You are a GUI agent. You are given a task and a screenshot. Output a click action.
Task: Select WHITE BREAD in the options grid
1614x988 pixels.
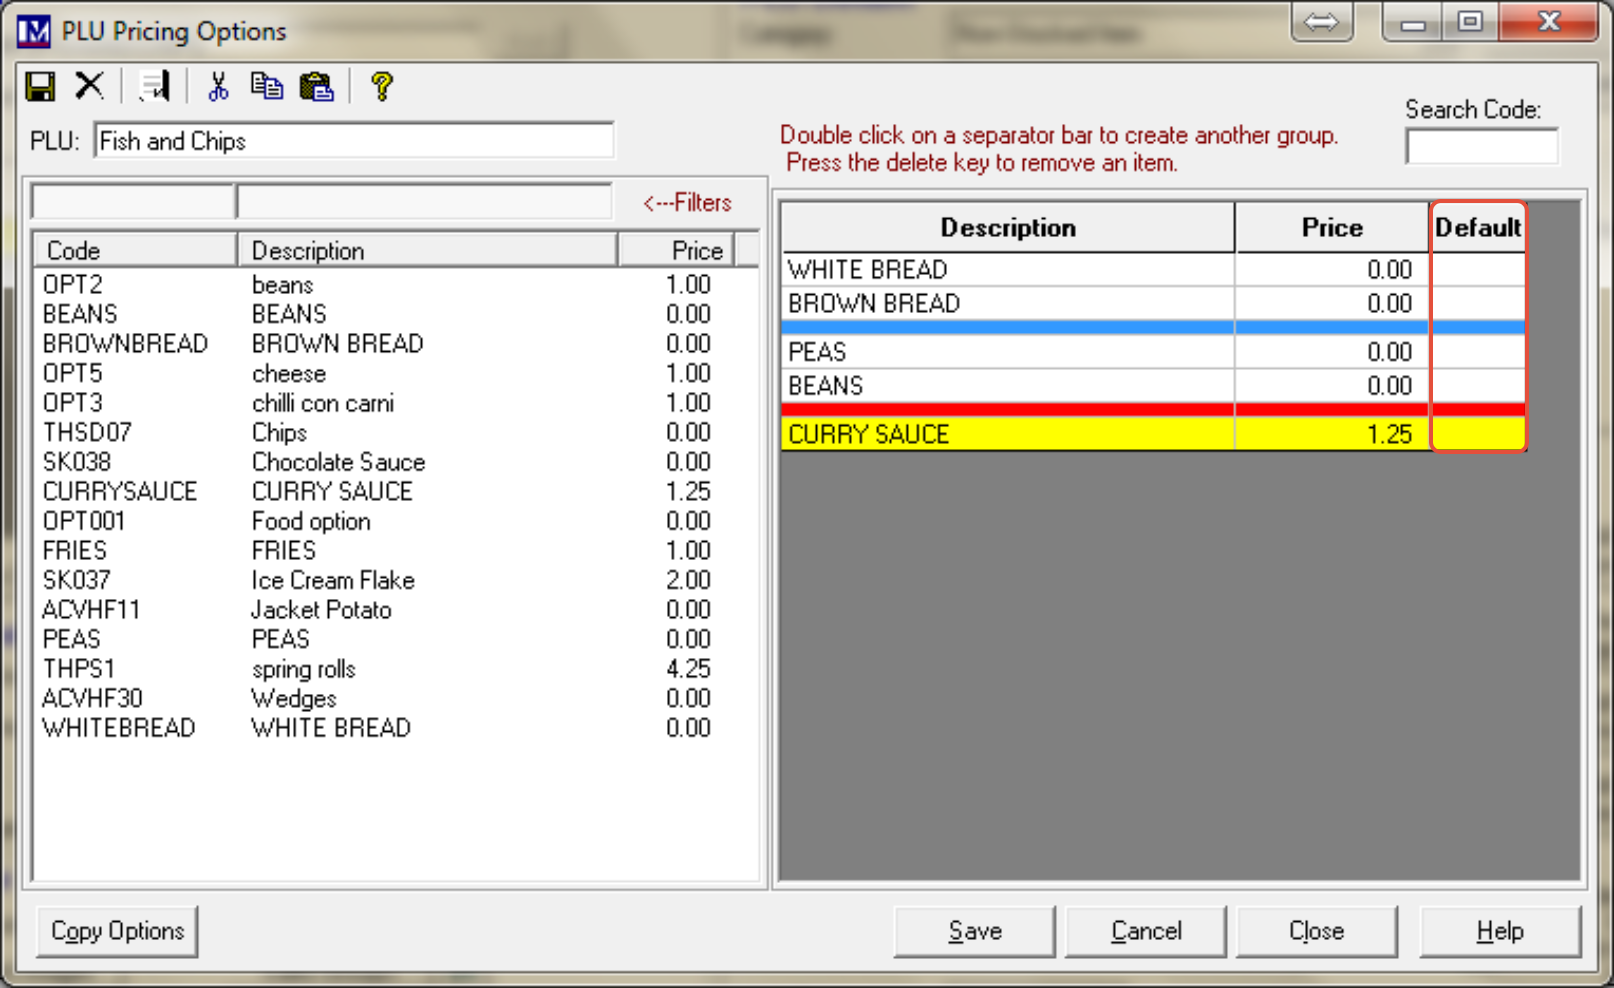click(1008, 270)
